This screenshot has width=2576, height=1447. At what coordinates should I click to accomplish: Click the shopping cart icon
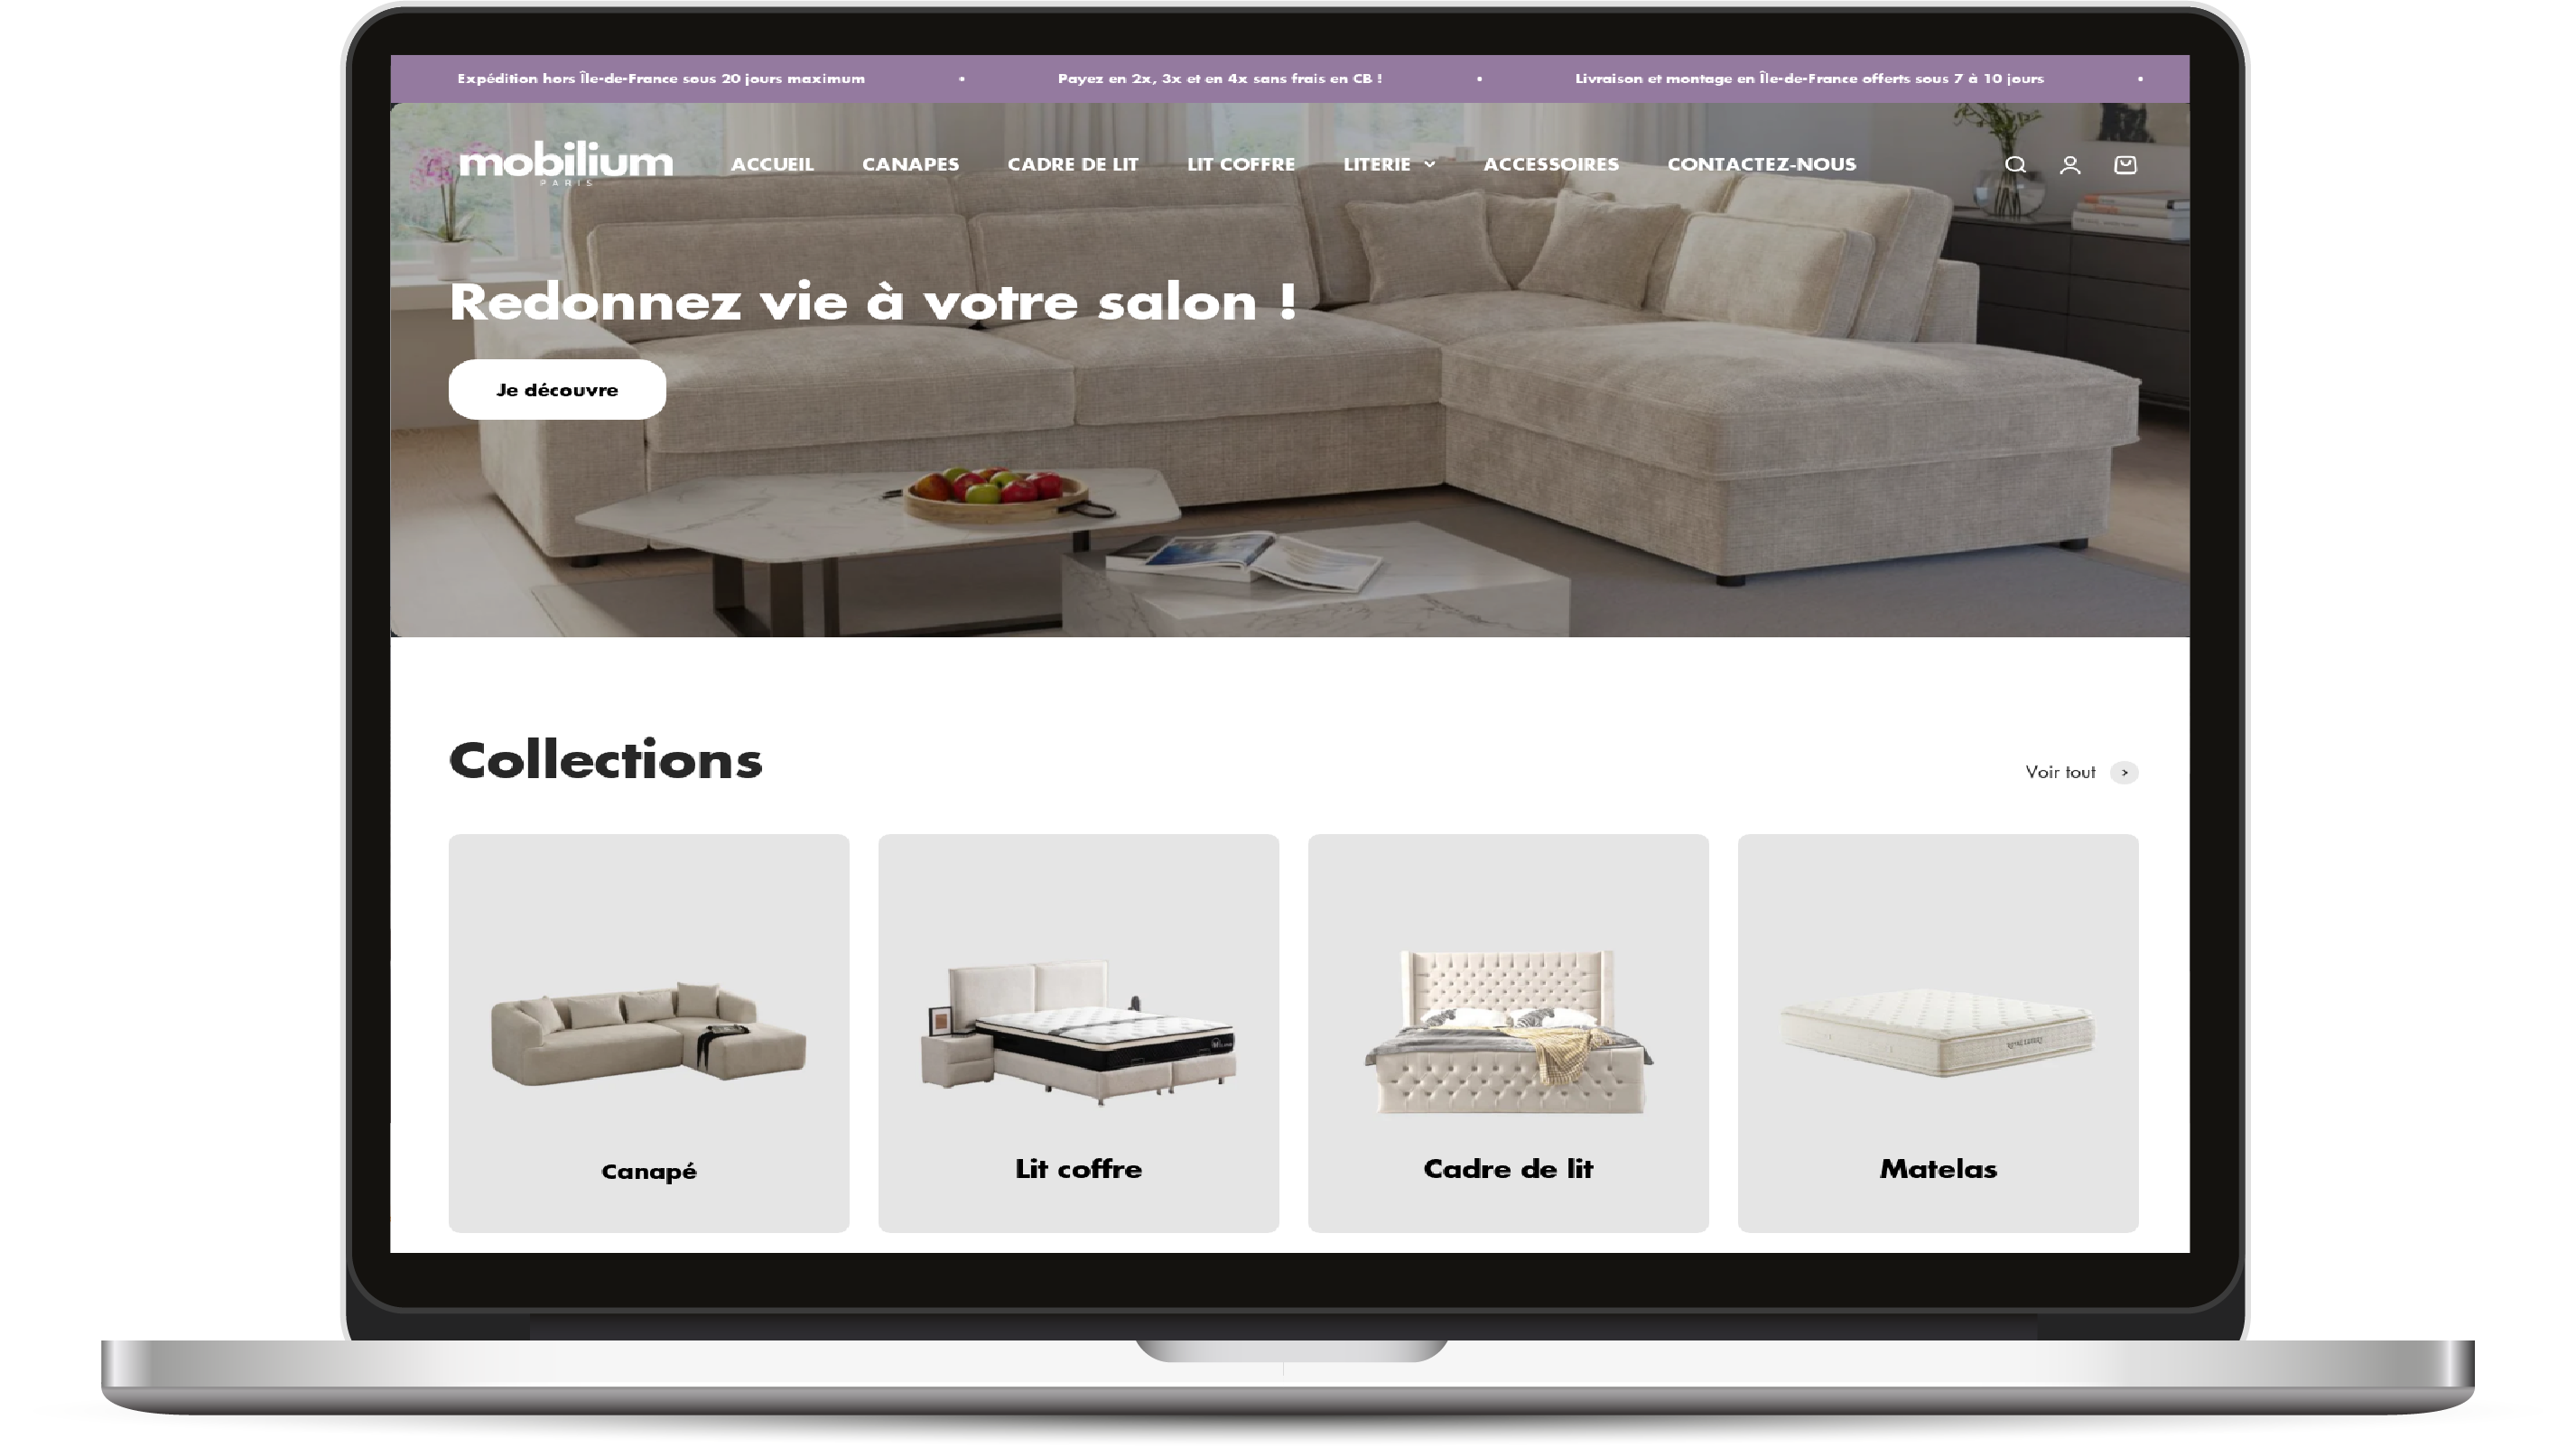point(2125,162)
